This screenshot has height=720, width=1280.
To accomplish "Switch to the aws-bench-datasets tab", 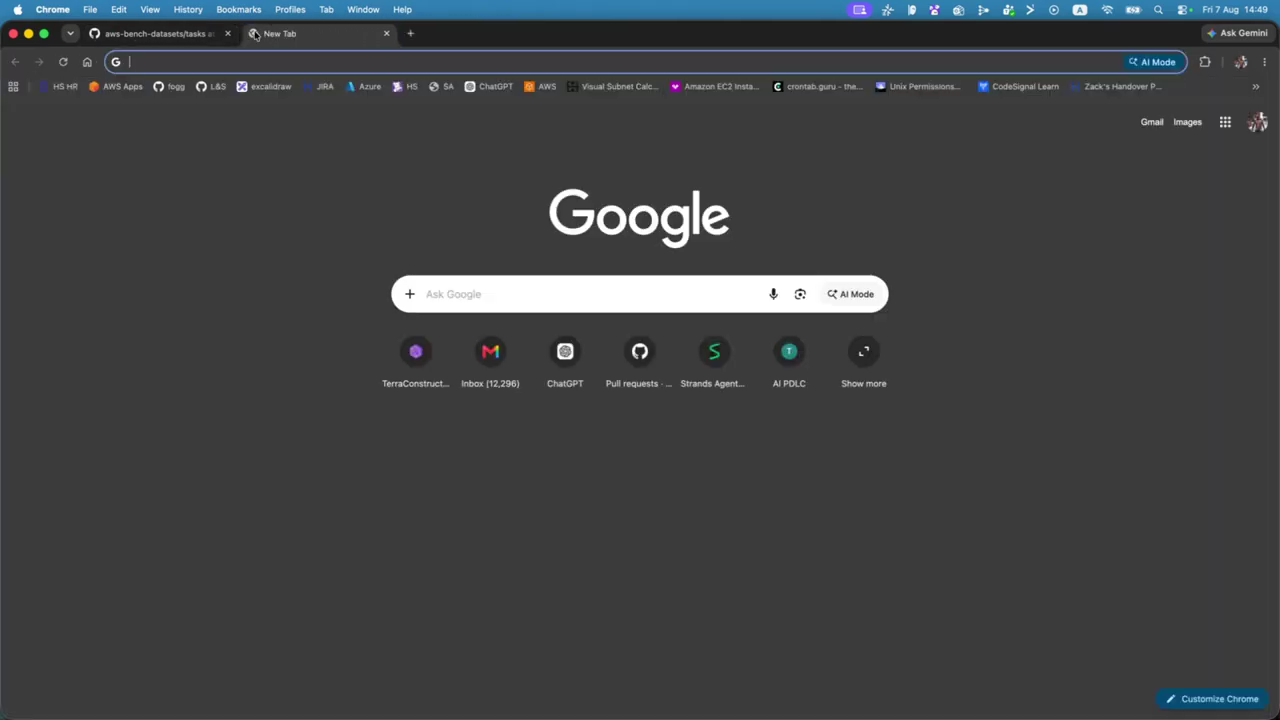I will coord(158,34).
